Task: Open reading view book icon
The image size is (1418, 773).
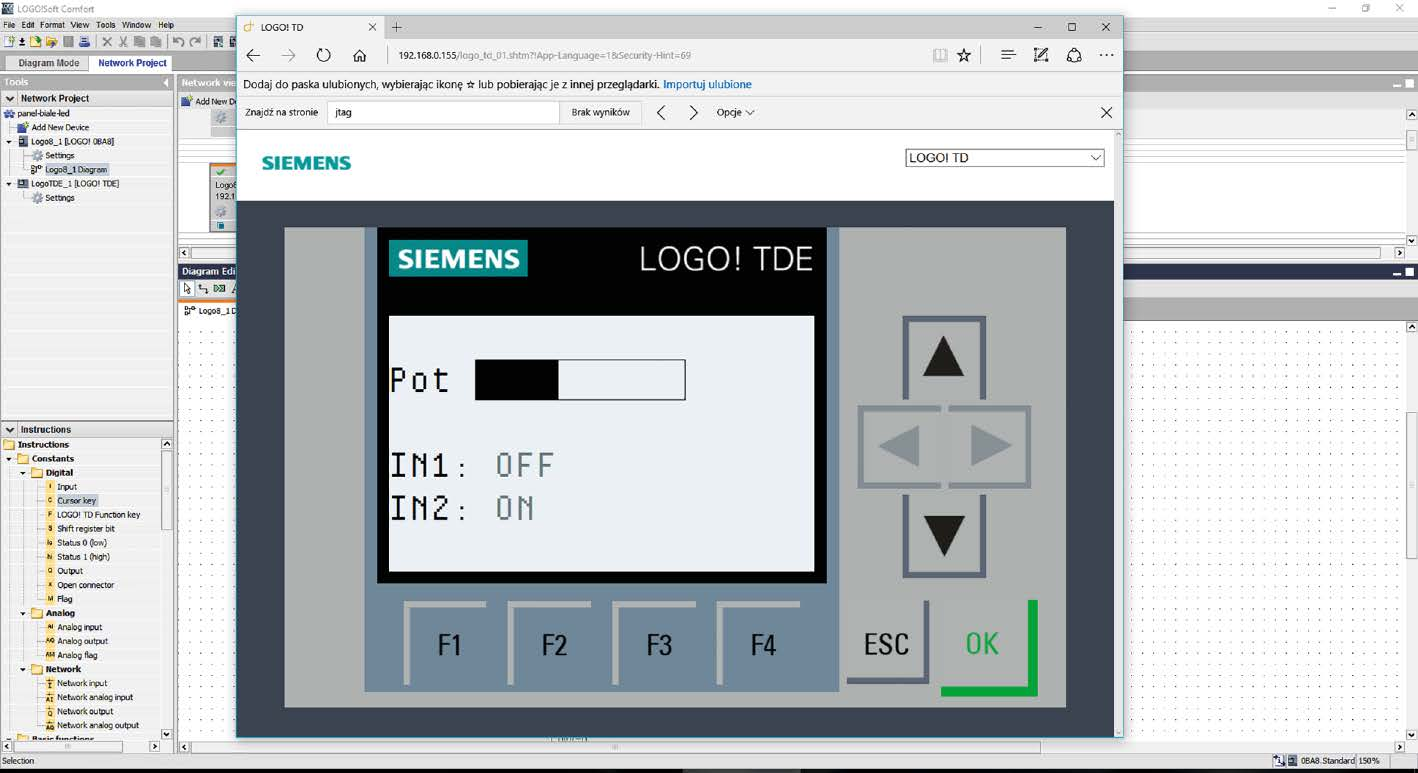Action: point(940,55)
